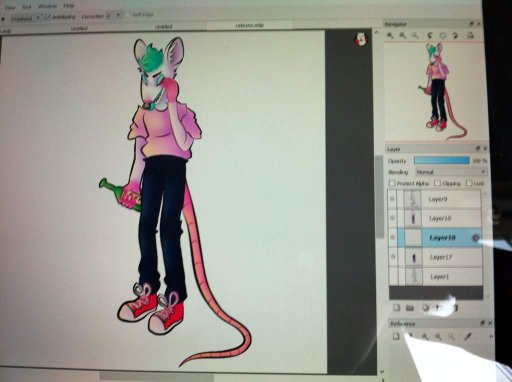
Task: Rotate canvas left using Navigator icon
Action: (x=430, y=35)
